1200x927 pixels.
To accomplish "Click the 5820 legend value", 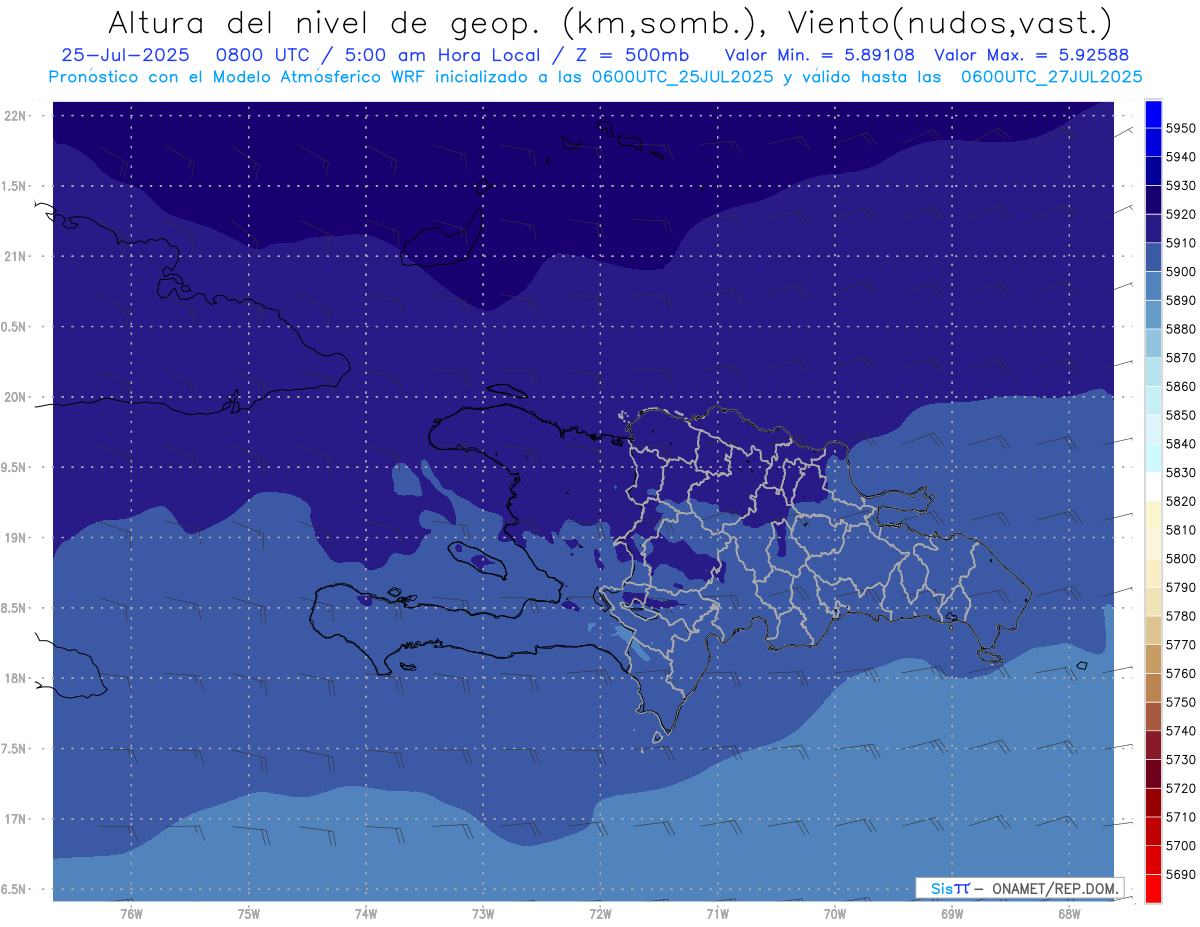I will [x=1180, y=501].
